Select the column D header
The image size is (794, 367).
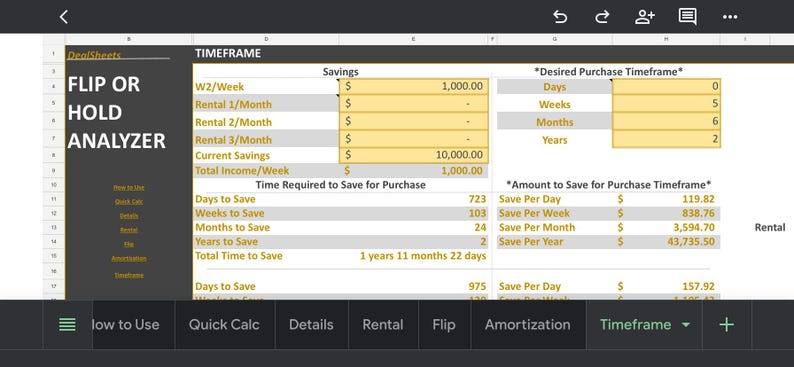266,39
